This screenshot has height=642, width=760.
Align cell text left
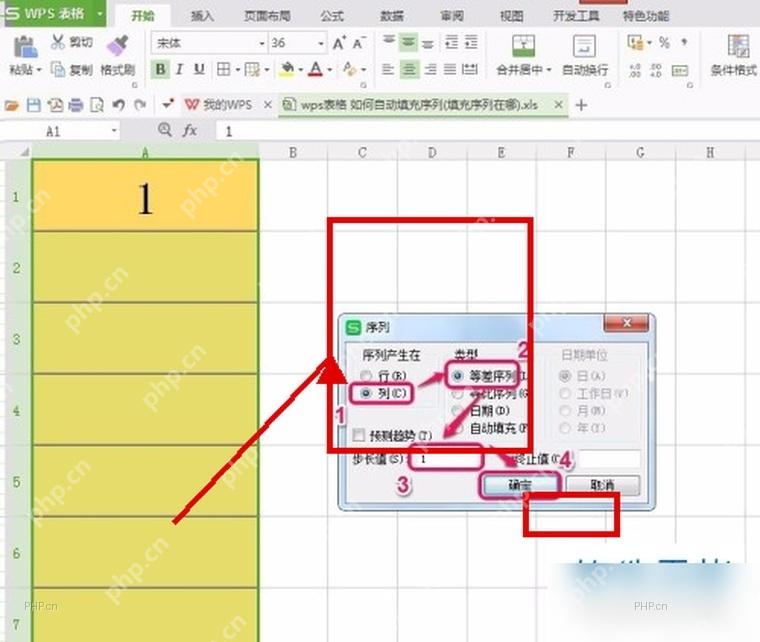388,70
